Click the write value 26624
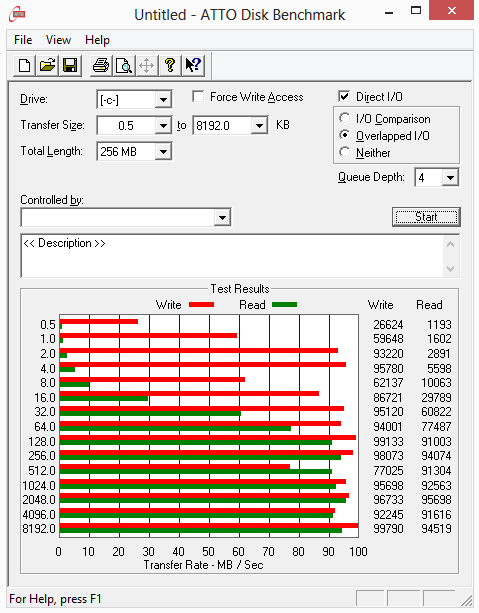 point(388,324)
